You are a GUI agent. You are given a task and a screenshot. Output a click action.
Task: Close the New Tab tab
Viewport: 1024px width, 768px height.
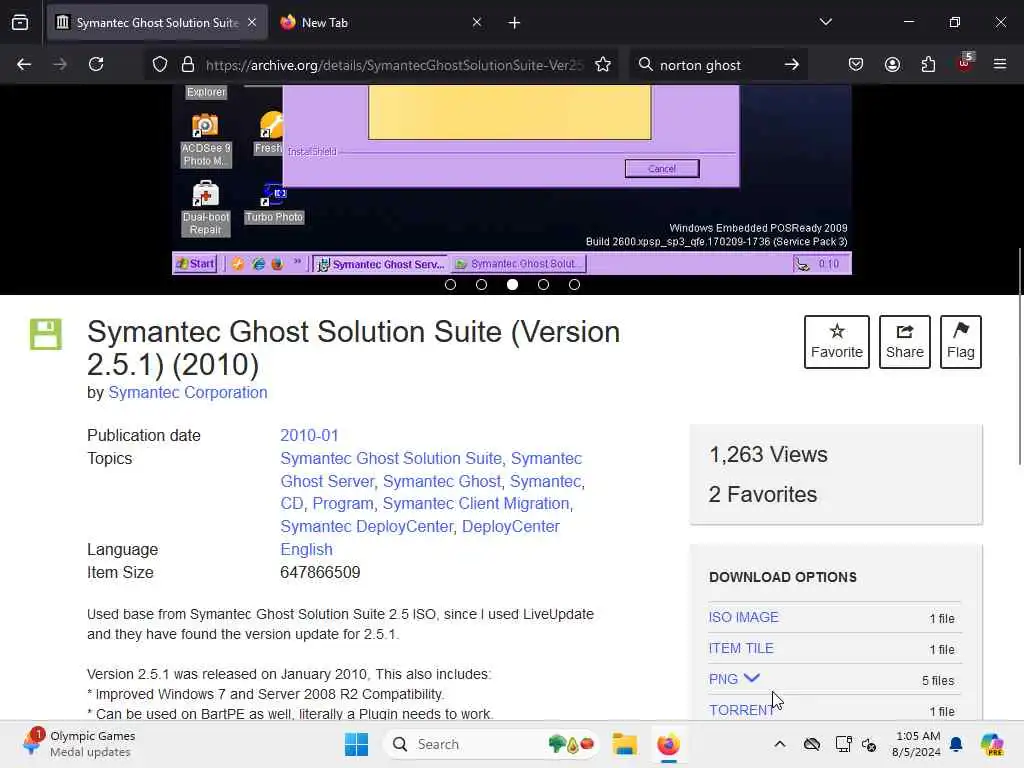[x=477, y=22]
